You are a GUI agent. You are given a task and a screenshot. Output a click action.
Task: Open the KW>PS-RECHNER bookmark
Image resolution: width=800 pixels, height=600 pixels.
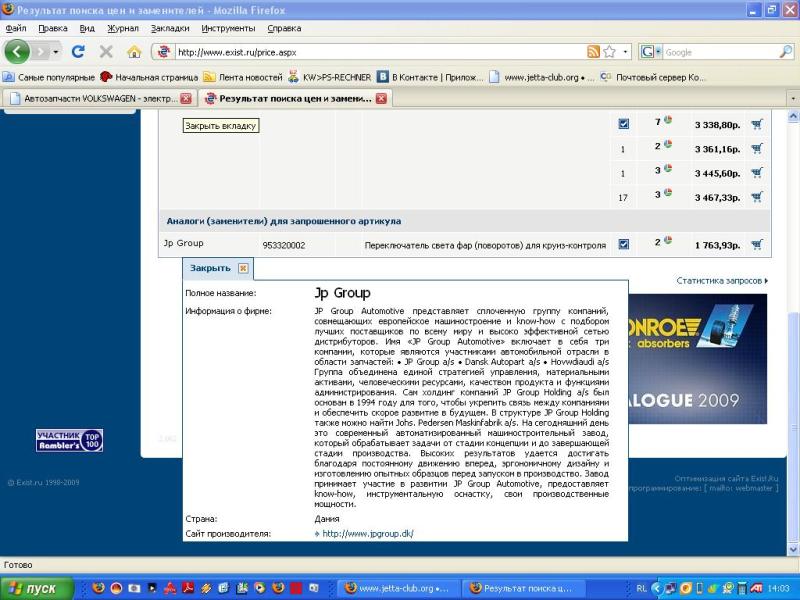[x=330, y=78]
